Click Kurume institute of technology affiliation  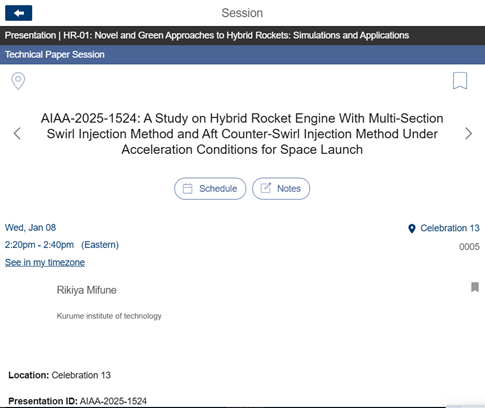109,316
